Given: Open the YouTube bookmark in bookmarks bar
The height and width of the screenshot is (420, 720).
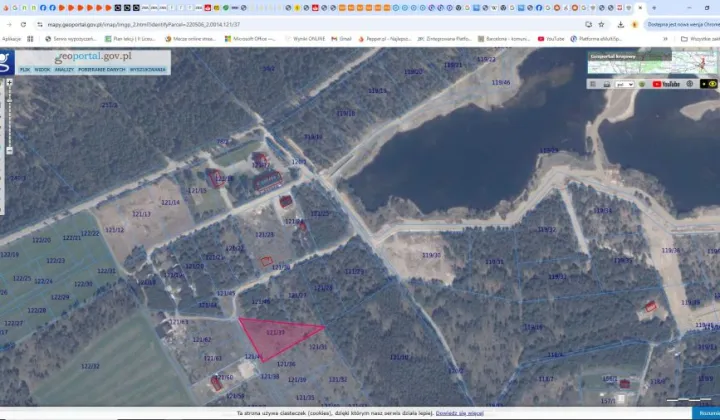Looking at the screenshot, I should pyautogui.click(x=551, y=39).
